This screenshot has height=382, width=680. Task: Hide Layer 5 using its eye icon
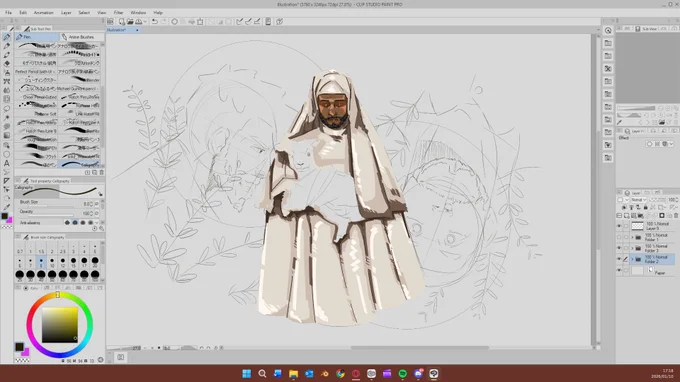click(619, 226)
